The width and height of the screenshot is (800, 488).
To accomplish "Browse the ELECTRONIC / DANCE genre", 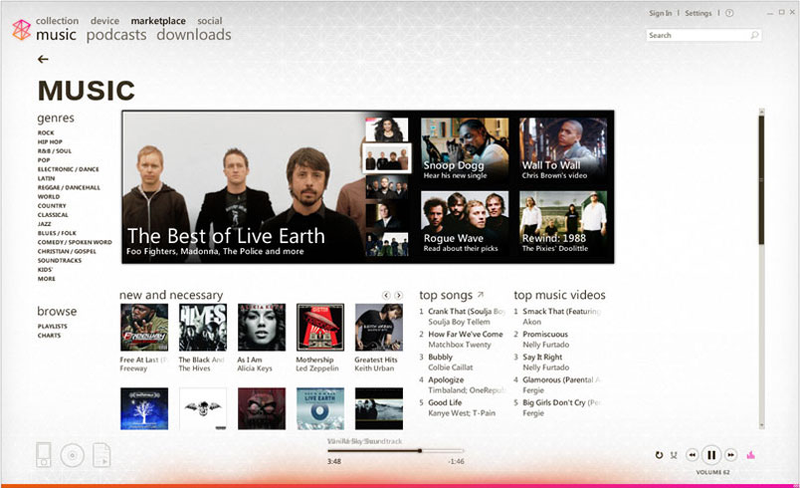I will [x=68, y=169].
